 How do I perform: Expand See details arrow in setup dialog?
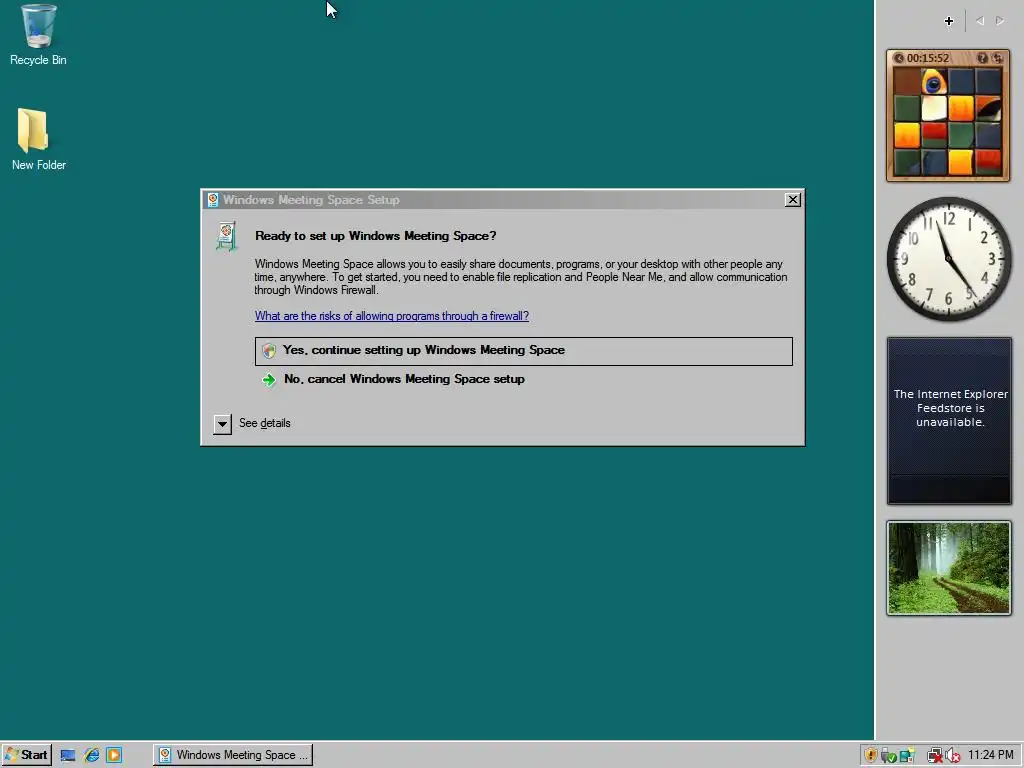222,424
